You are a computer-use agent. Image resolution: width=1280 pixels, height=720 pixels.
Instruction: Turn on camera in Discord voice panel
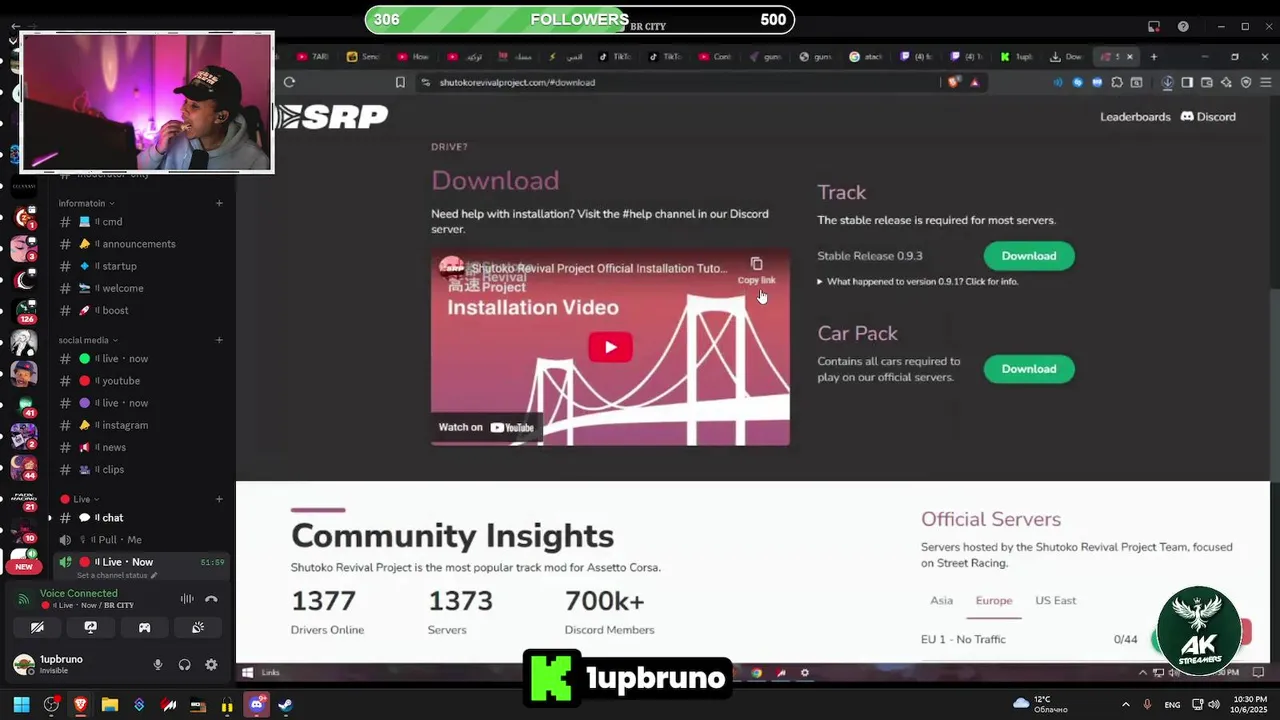click(x=37, y=627)
